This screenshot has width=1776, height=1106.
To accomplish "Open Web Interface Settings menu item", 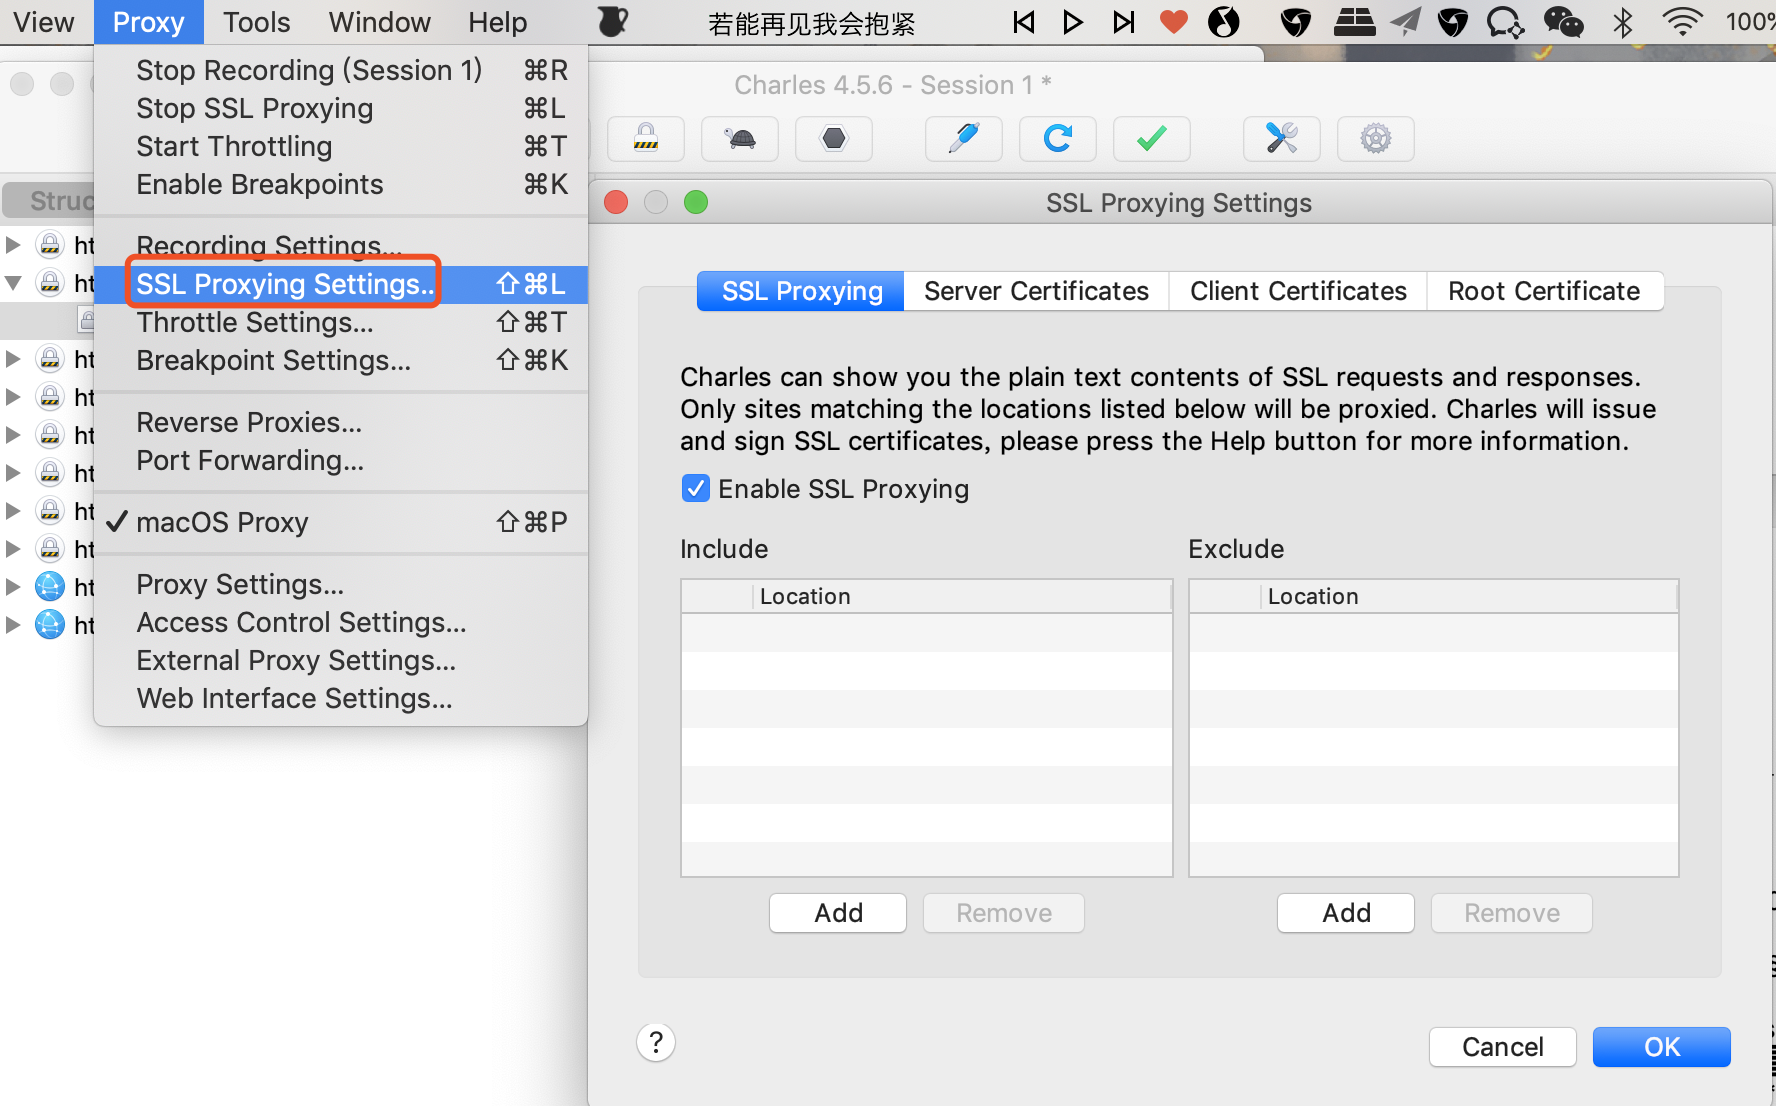I will (340, 698).
